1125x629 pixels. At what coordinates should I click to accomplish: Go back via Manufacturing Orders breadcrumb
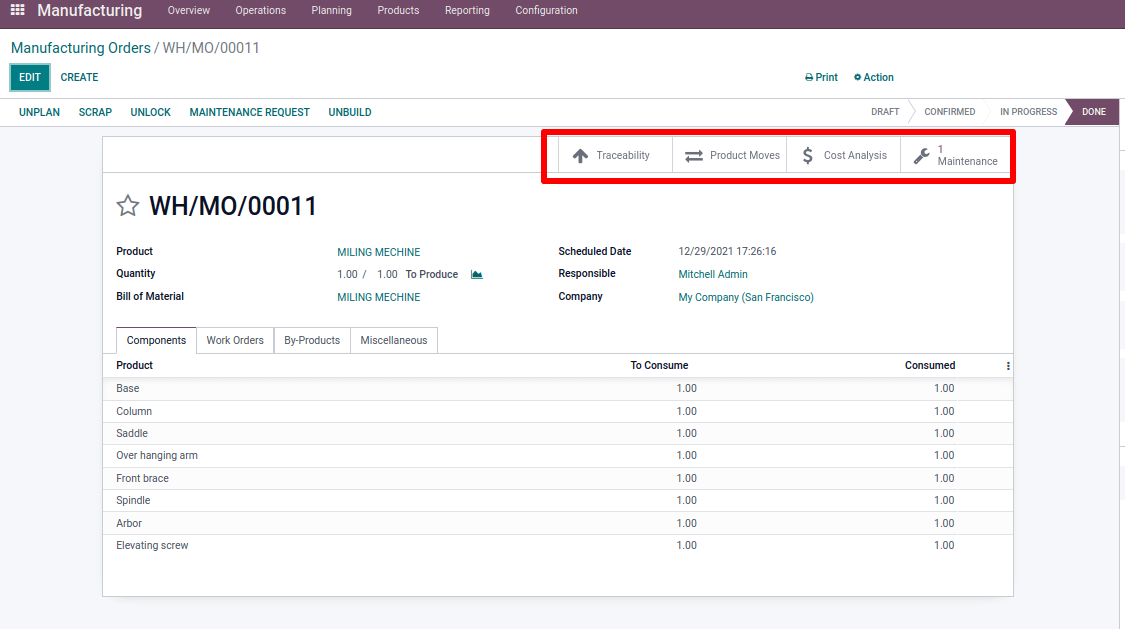click(x=80, y=48)
